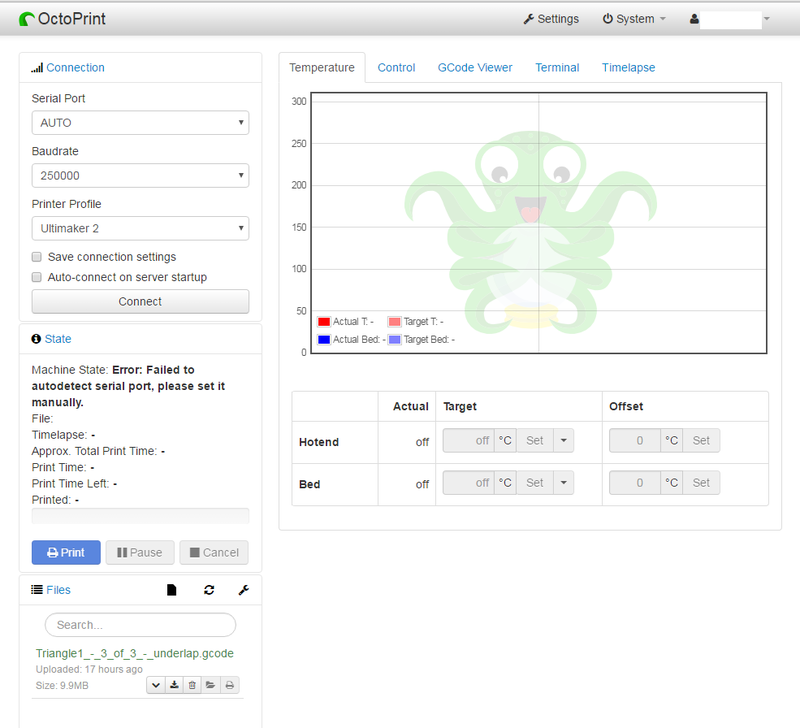Toggle the Files panel header link
Viewport: 800px width, 728px height.
point(59,590)
